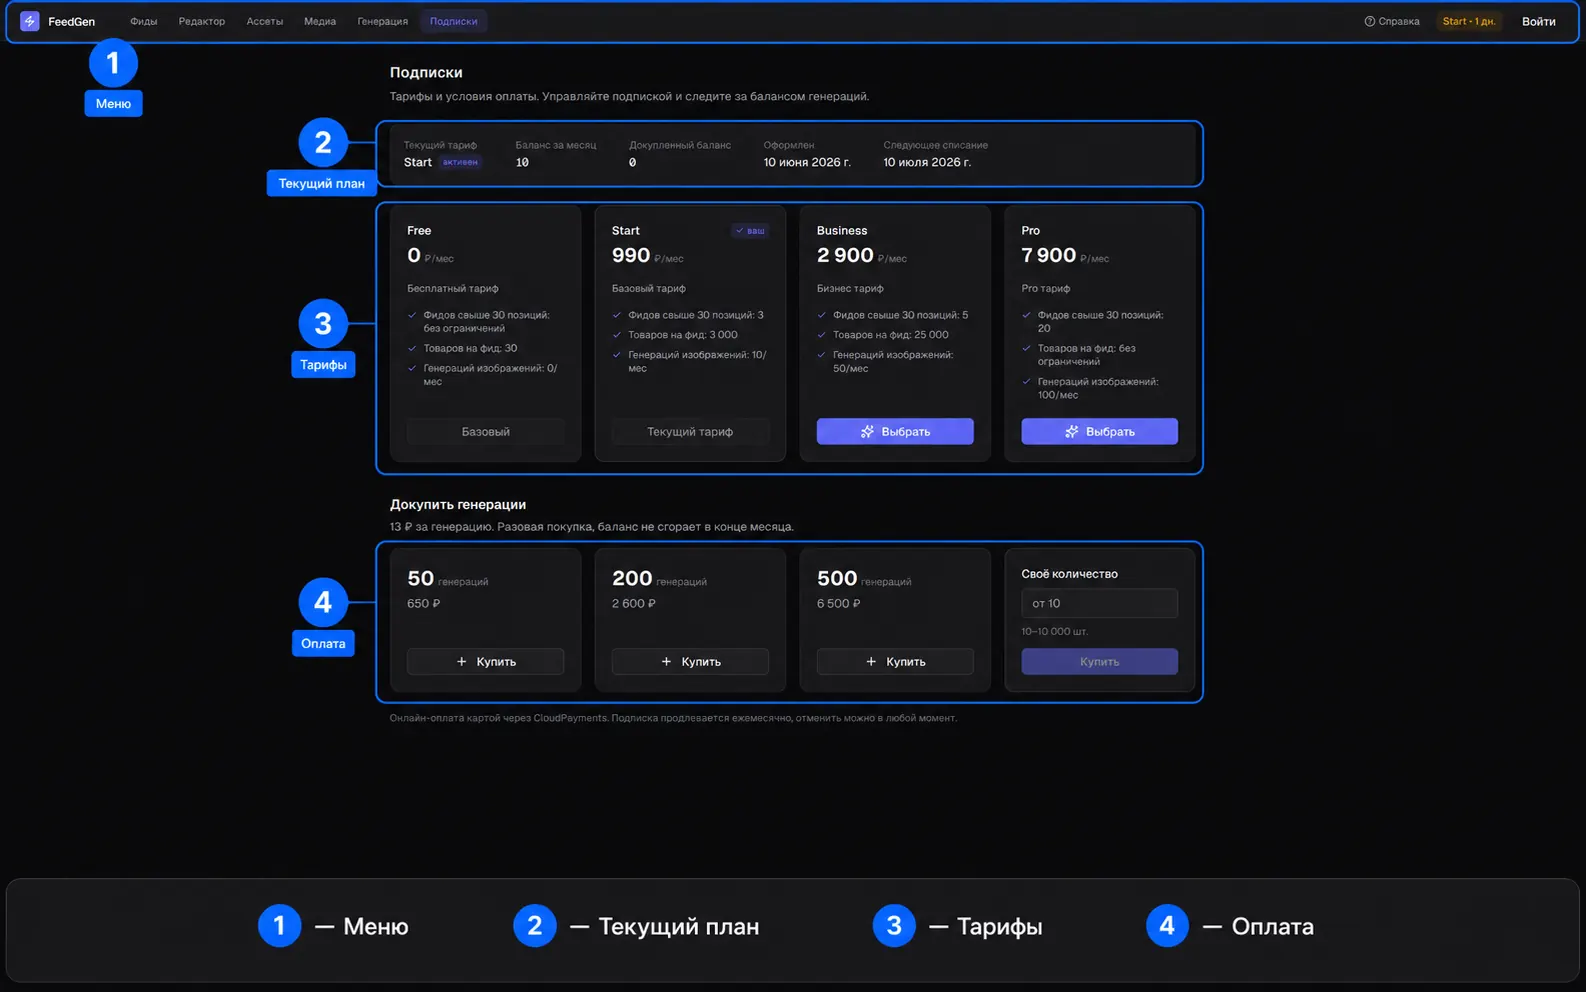The width and height of the screenshot is (1586, 992).
Task: Go to the Генерация tab
Action: (x=382, y=21)
